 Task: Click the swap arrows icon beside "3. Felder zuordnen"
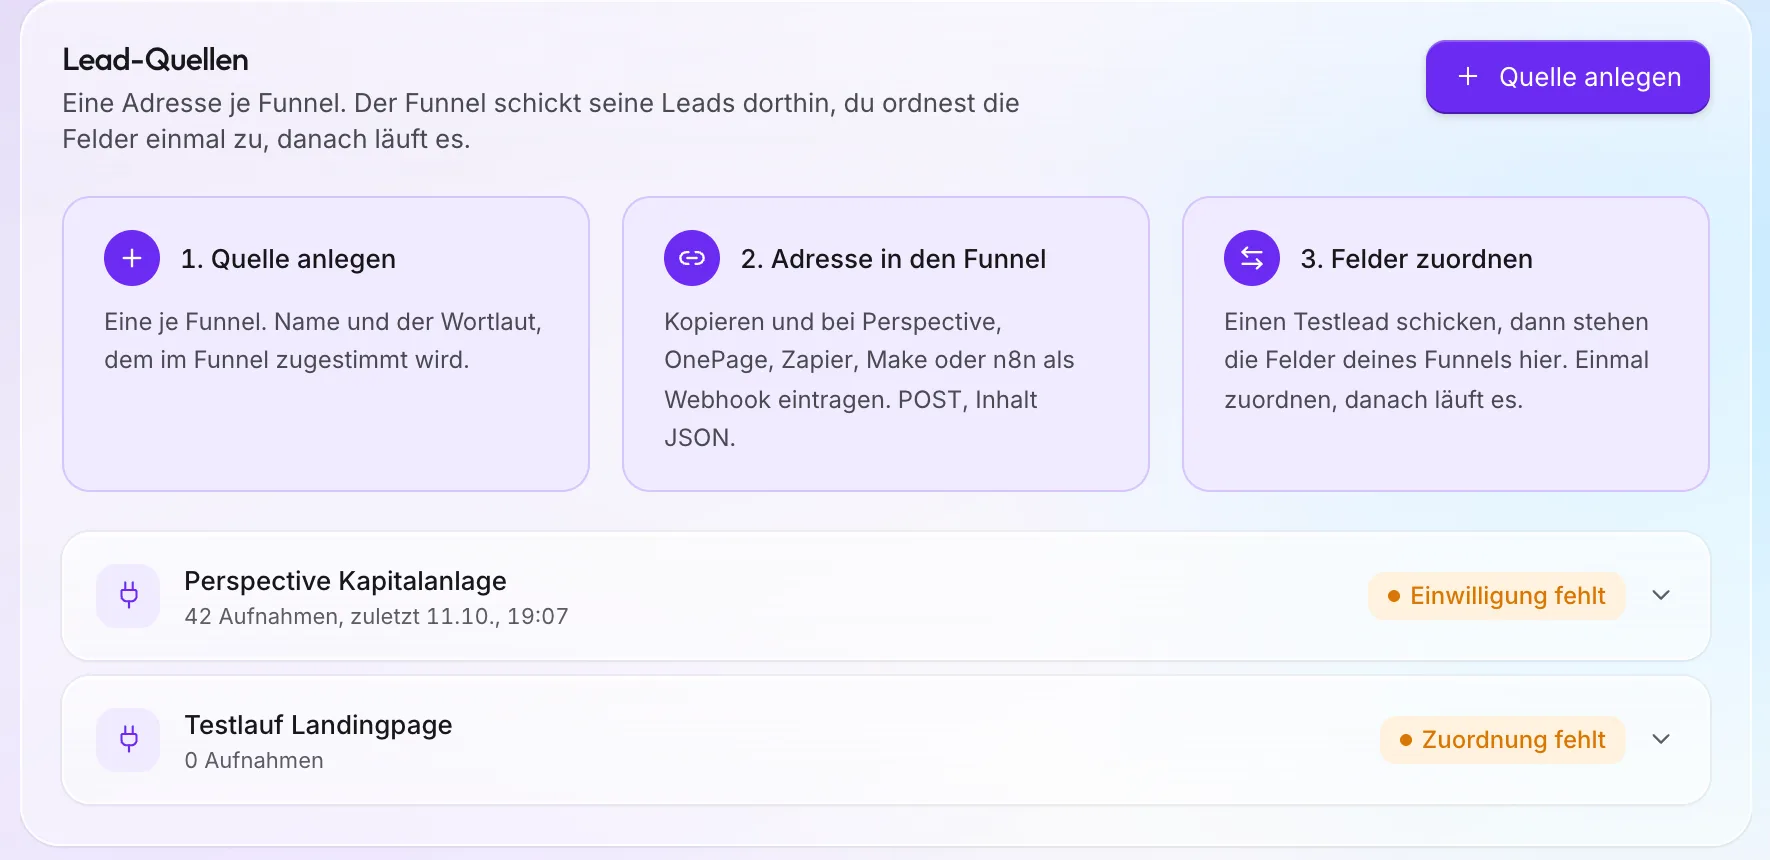[1252, 258]
